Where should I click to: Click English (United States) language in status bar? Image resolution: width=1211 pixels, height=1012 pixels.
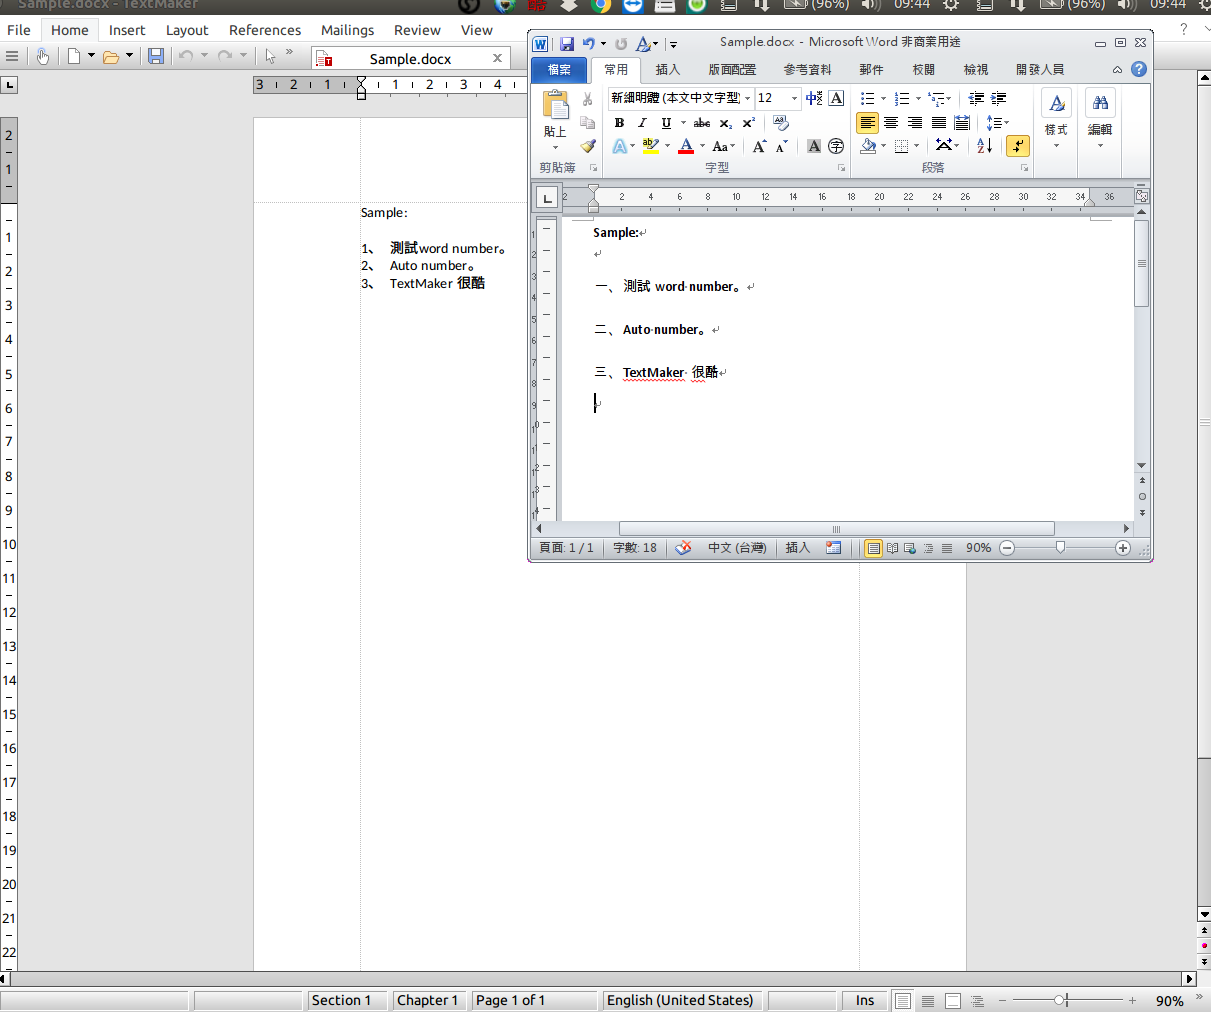click(x=680, y=1000)
